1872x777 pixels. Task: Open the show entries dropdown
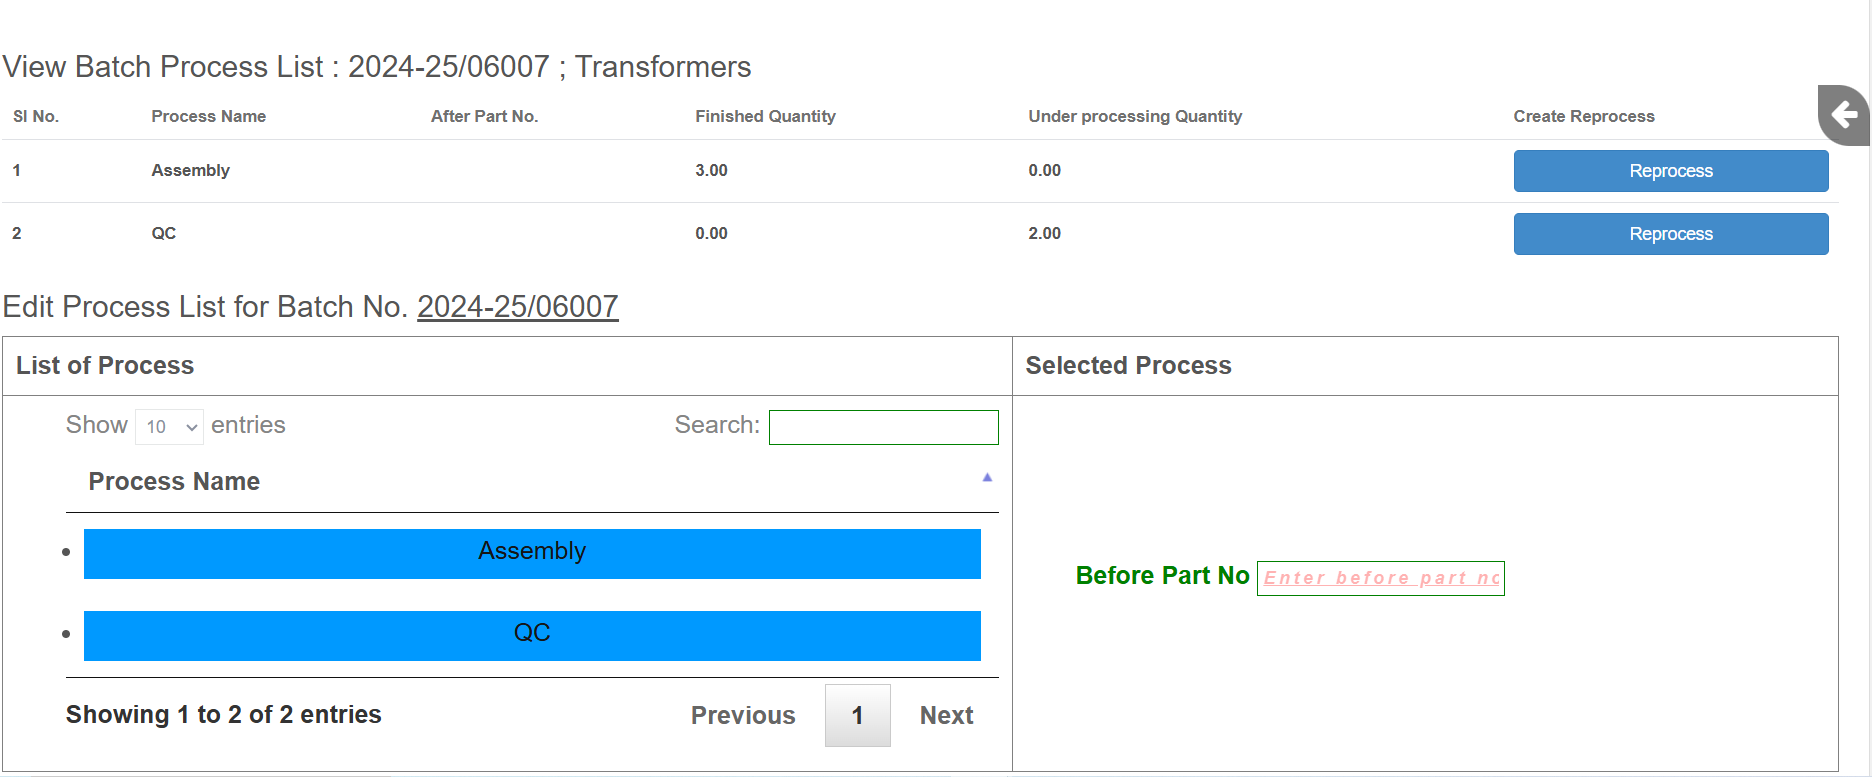[x=169, y=426]
